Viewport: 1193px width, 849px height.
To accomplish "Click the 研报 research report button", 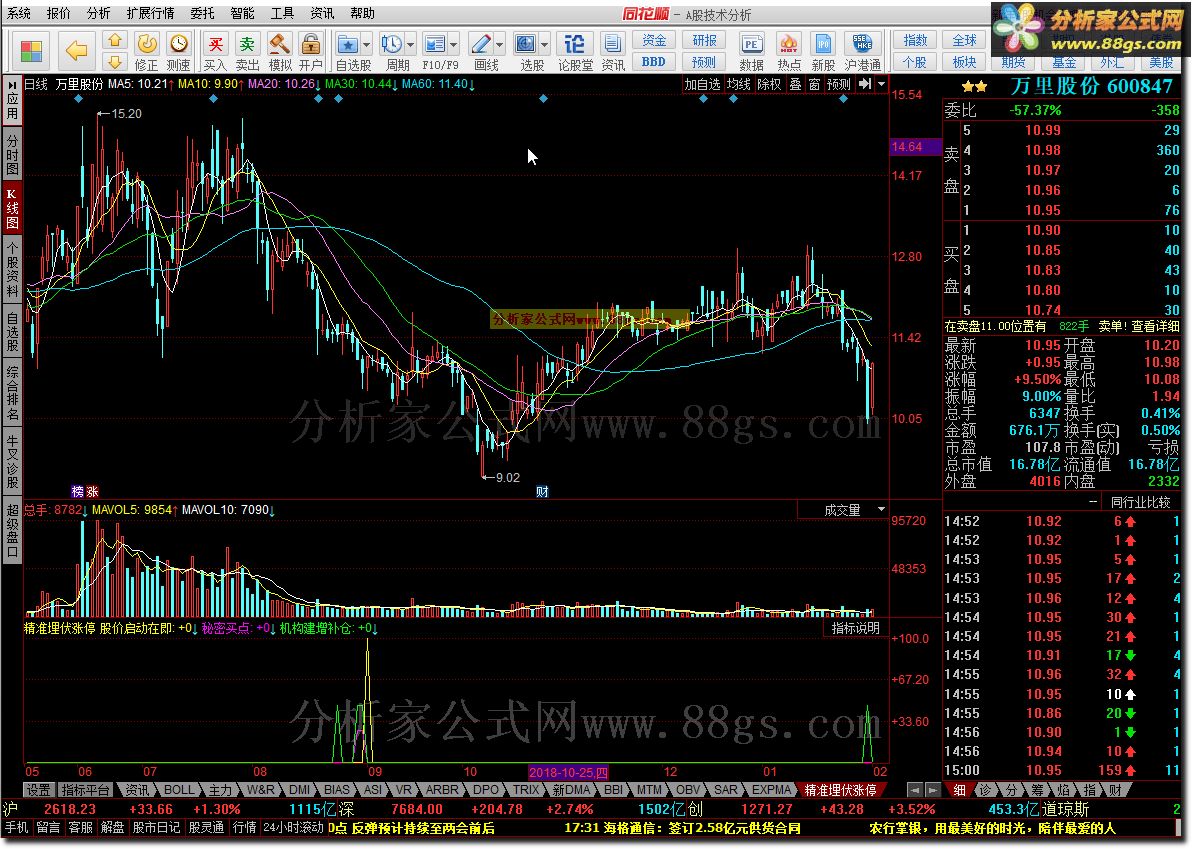I will (x=705, y=40).
